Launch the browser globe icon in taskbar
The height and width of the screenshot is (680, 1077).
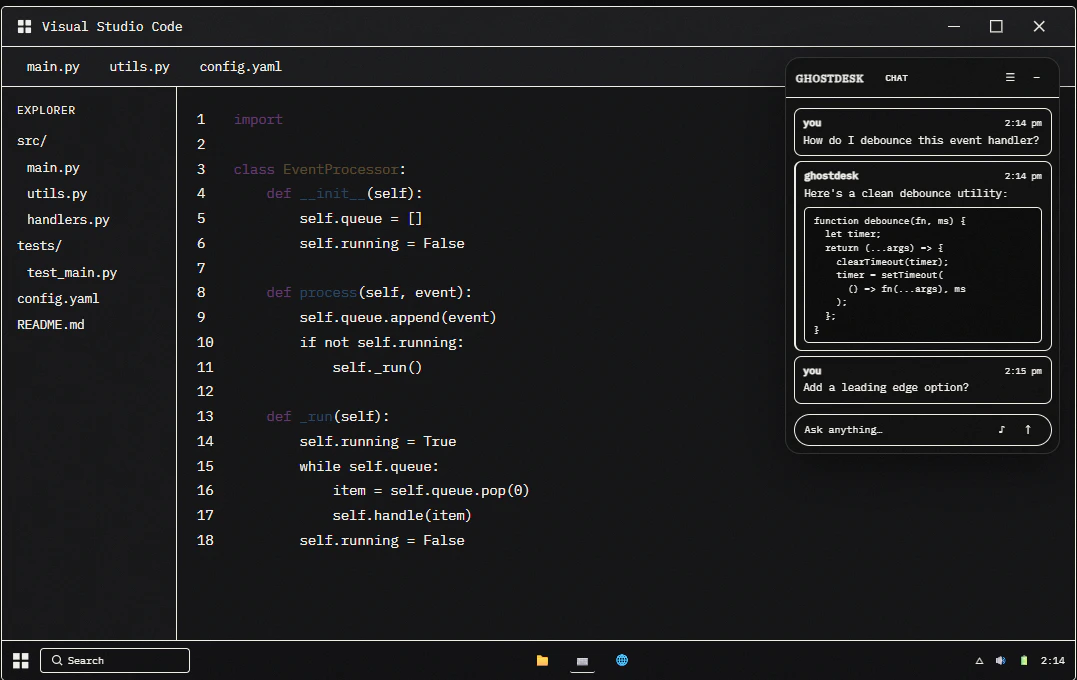coord(622,660)
